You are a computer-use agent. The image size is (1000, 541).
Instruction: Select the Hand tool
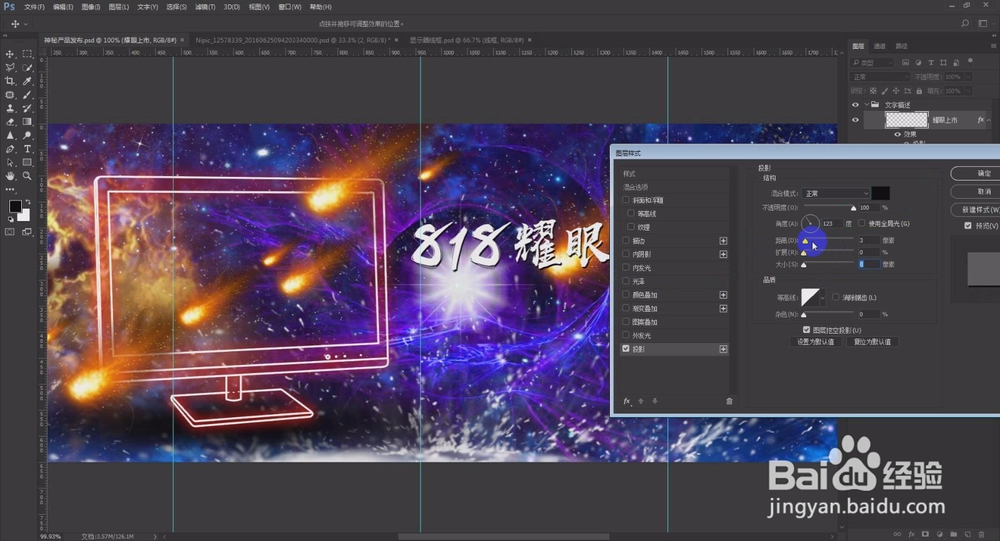(x=10, y=175)
